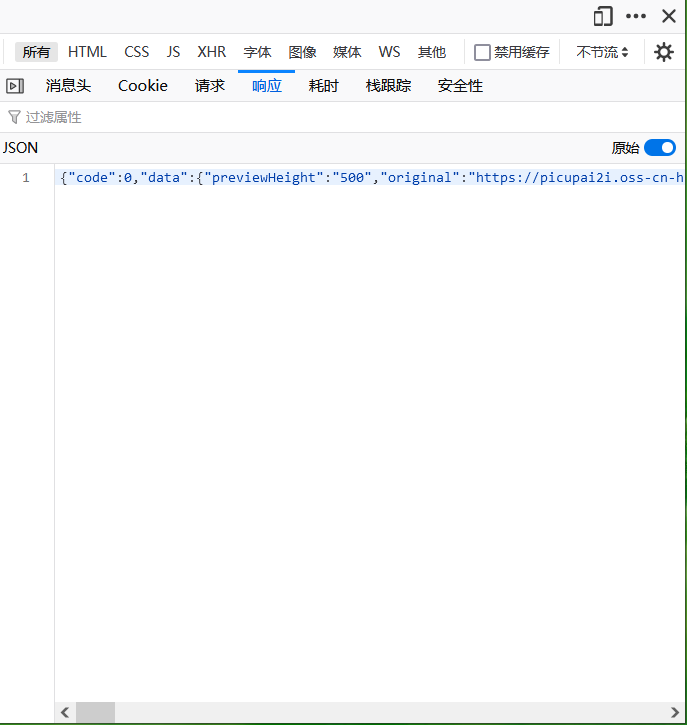Click the filter funnel icon

click(x=14, y=117)
